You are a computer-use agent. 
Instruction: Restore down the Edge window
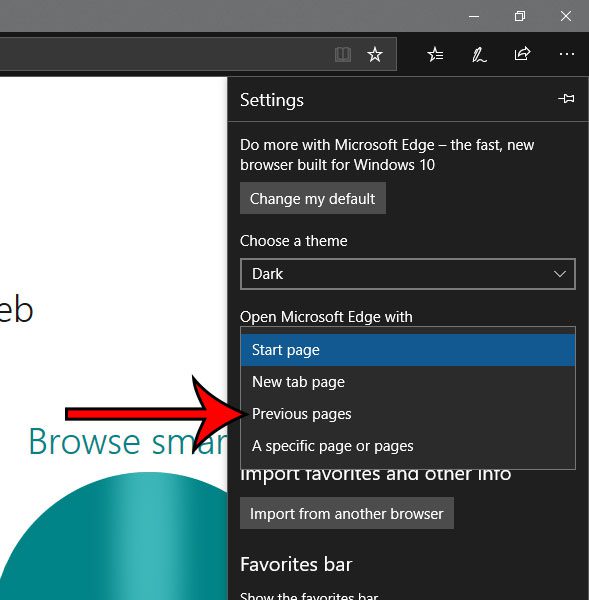point(520,16)
